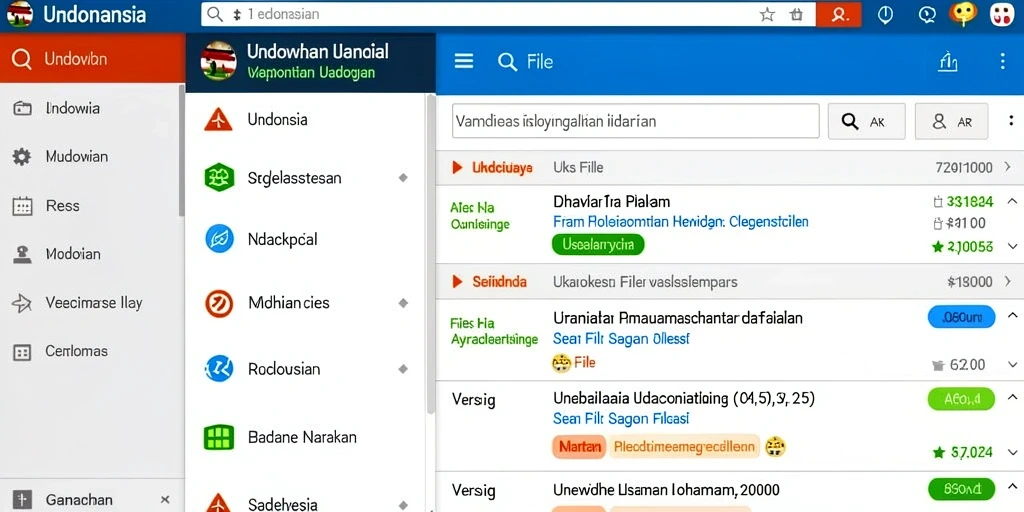Click the grid icon beside Cerrlomas
The image size is (1024, 512).
pyautogui.click(x=22, y=353)
